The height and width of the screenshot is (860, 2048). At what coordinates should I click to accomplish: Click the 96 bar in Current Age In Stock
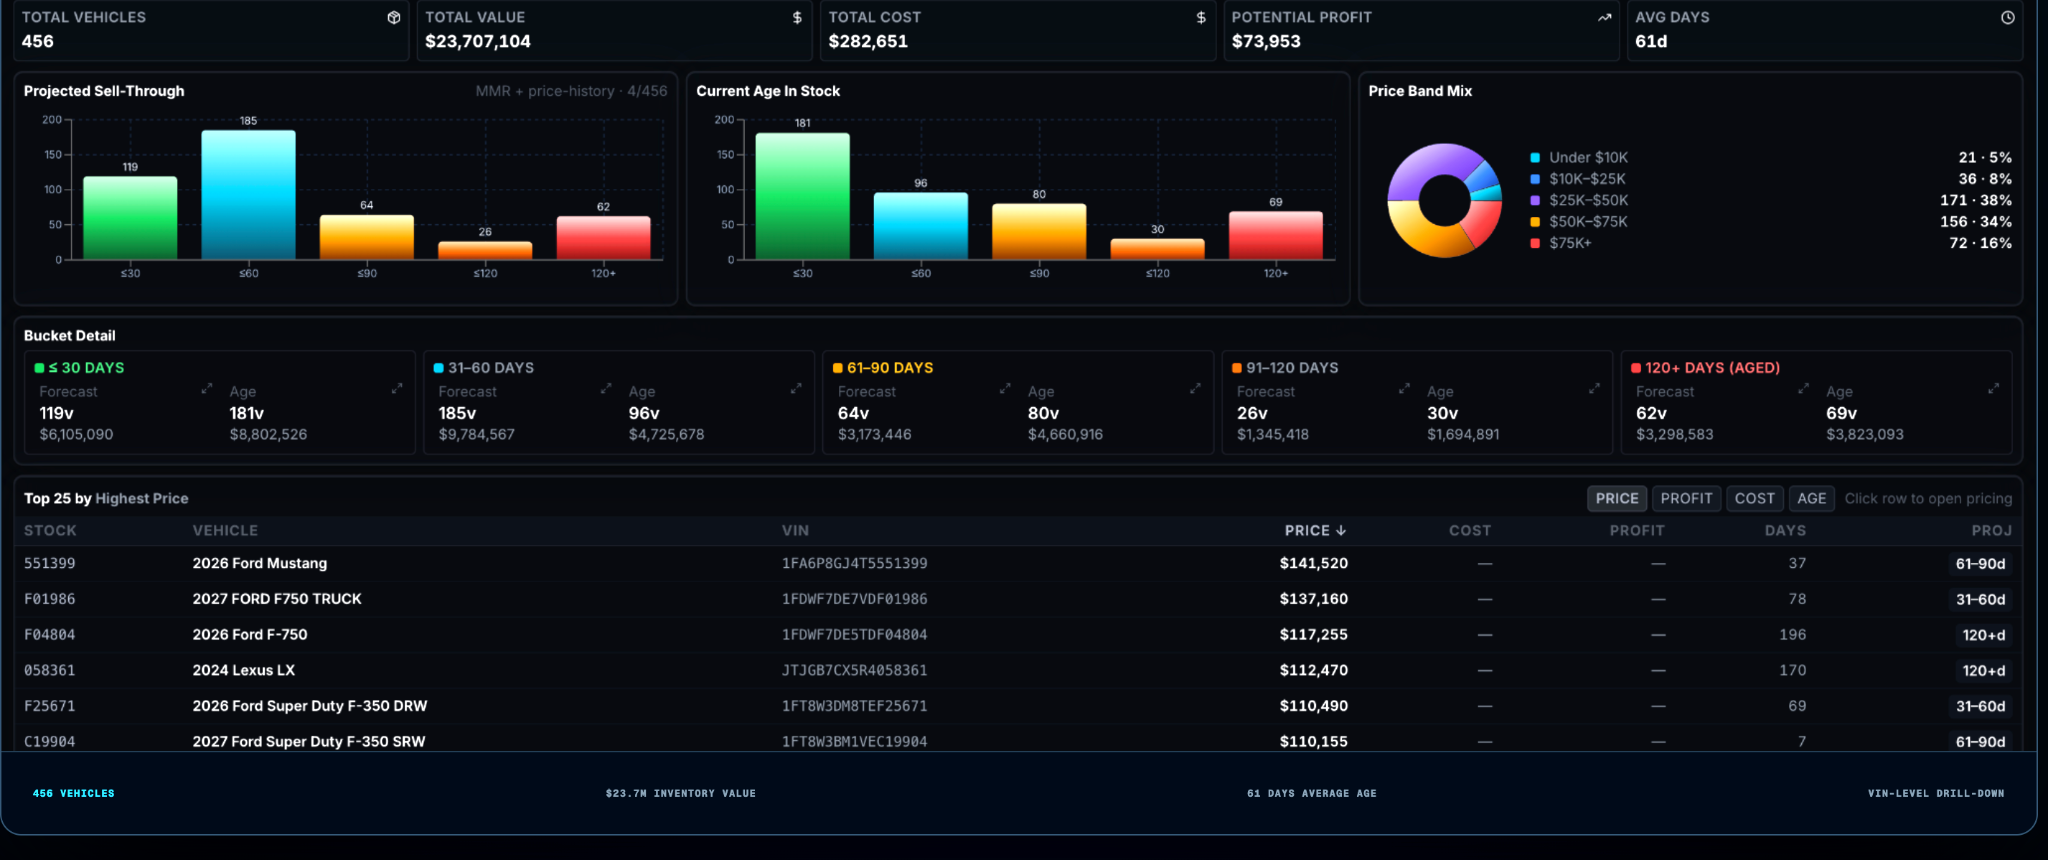pyautogui.click(x=921, y=226)
